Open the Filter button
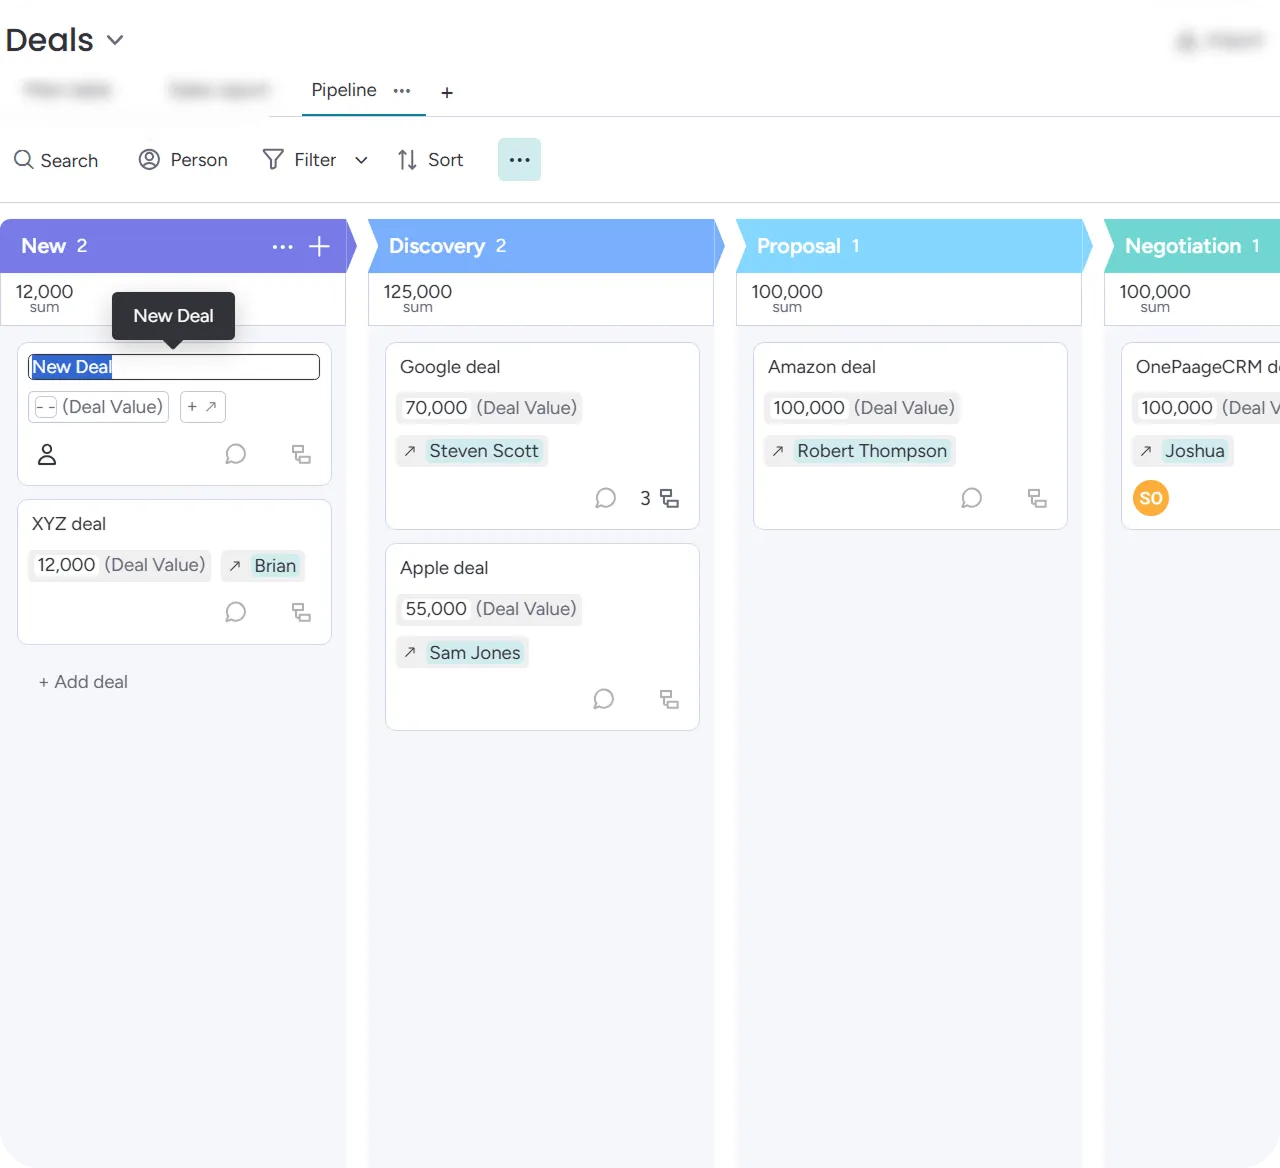 click(x=299, y=160)
